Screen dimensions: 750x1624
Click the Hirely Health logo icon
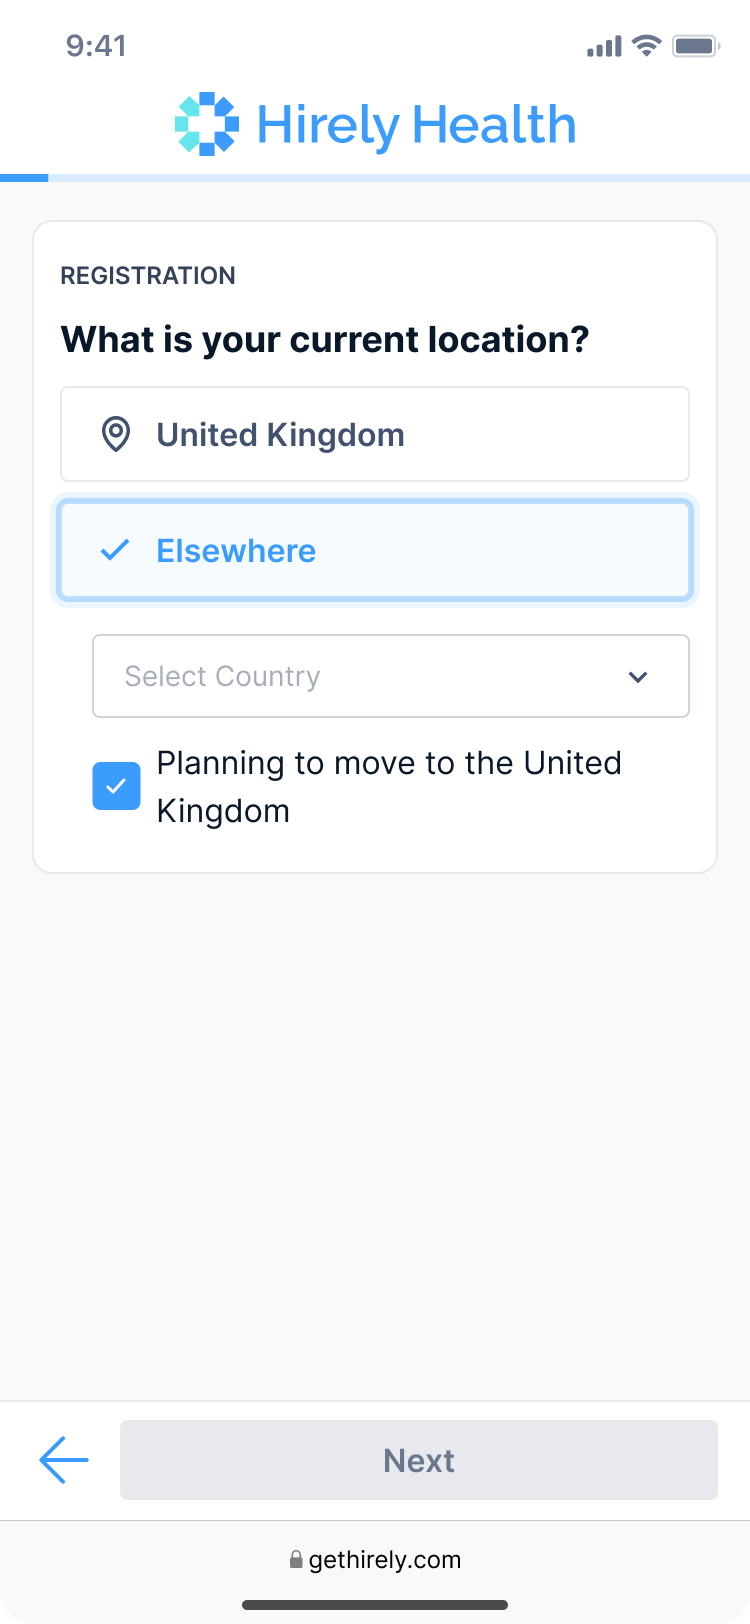tap(207, 124)
